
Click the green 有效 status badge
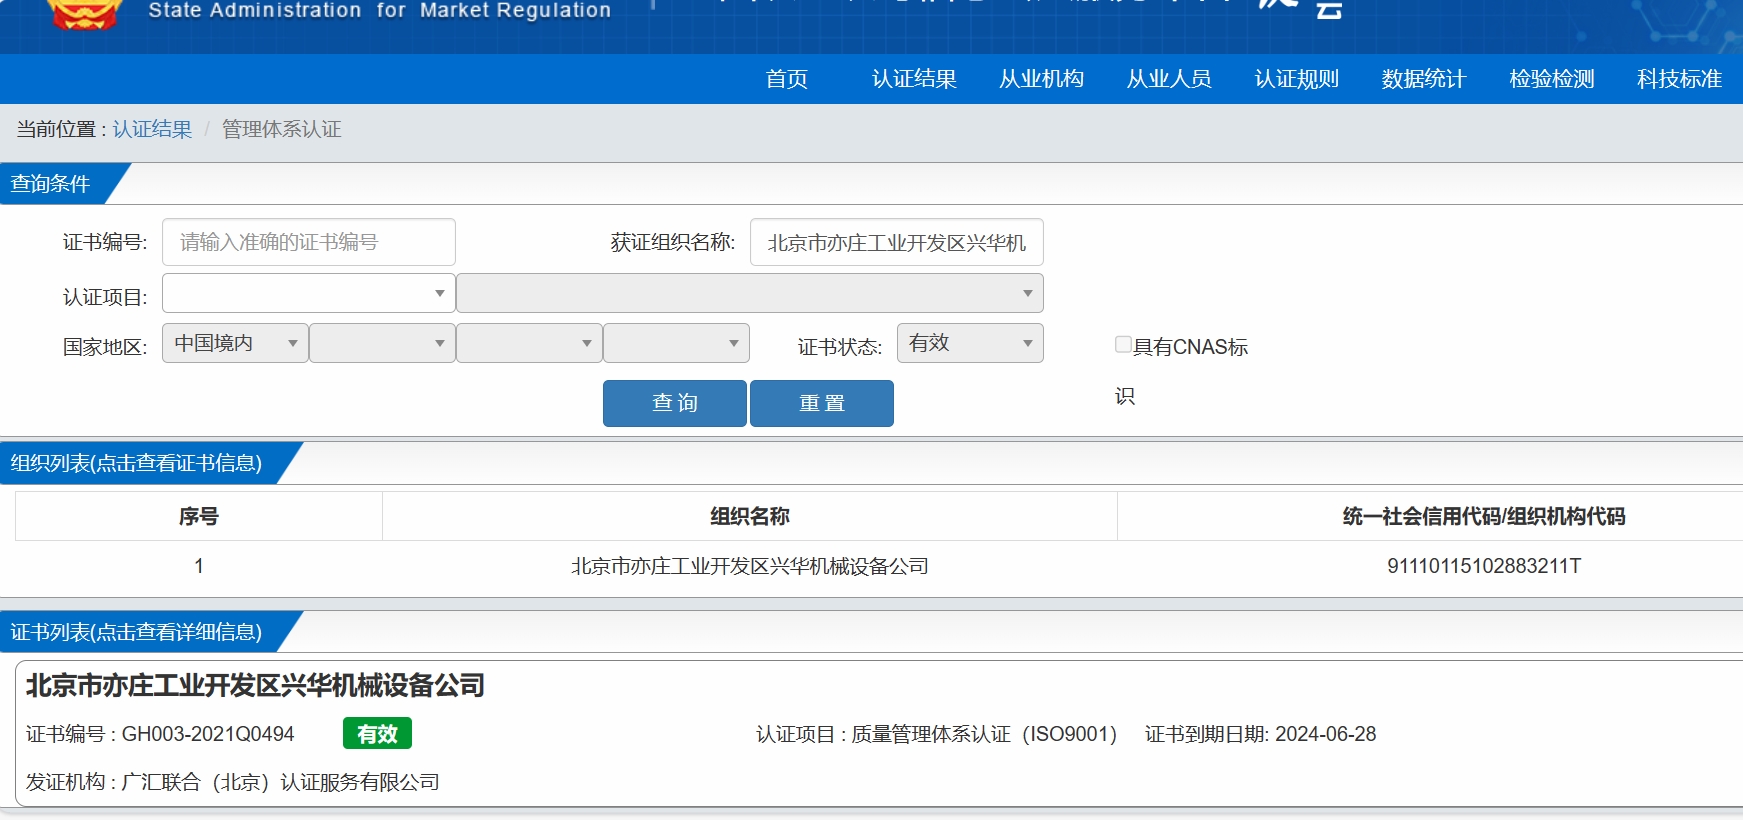pyautogui.click(x=377, y=734)
